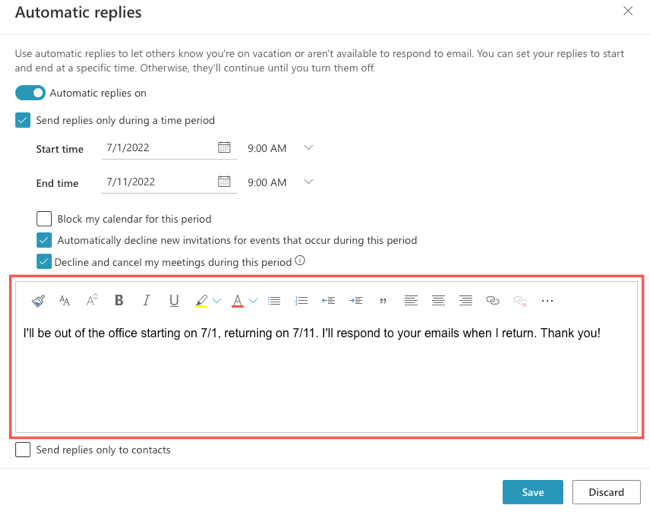The height and width of the screenshot is (512, 650).
Task: Click the superscript font style icon
Action: click(92, 300)
